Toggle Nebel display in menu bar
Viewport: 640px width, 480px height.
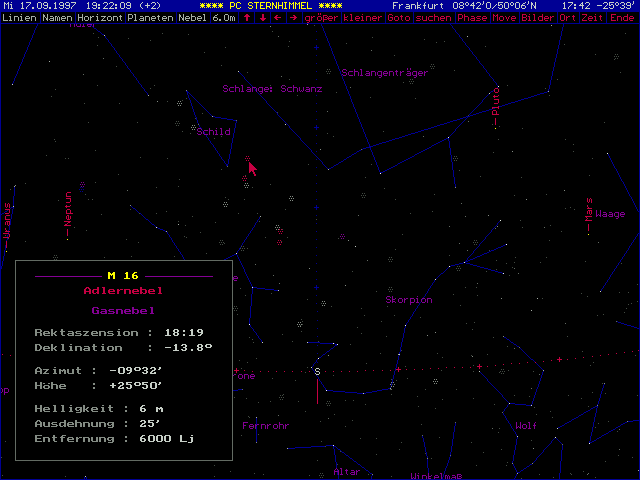coord(192,18)
